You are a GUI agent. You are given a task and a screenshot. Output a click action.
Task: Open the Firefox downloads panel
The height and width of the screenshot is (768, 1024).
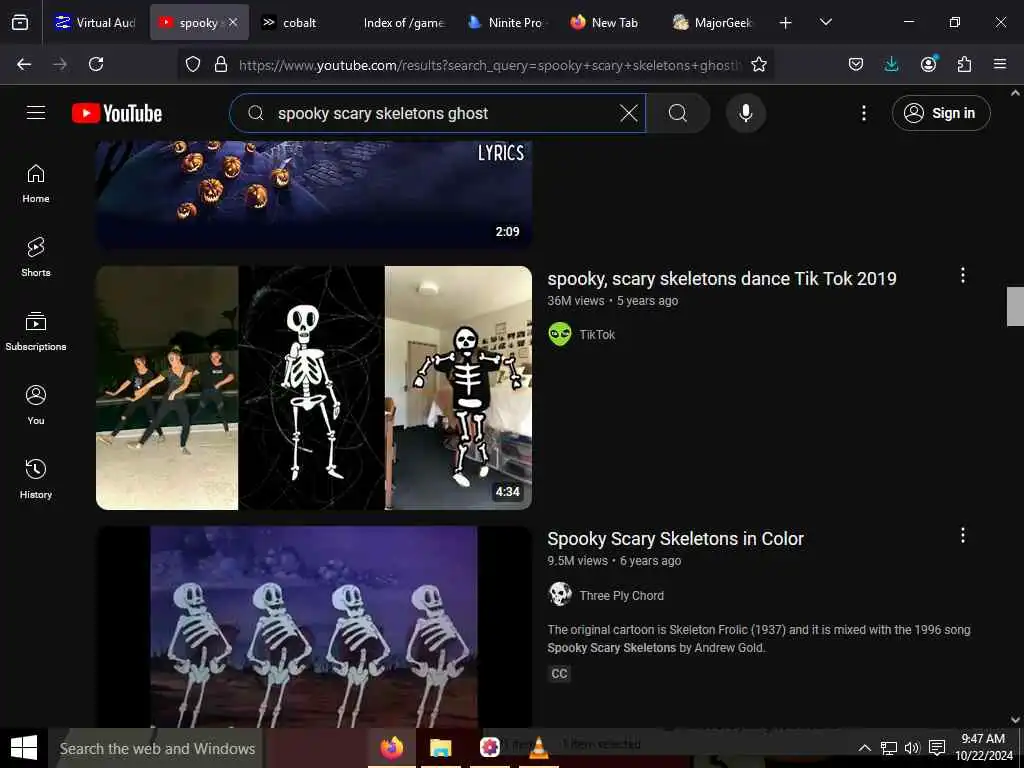(x=891, y=64)
